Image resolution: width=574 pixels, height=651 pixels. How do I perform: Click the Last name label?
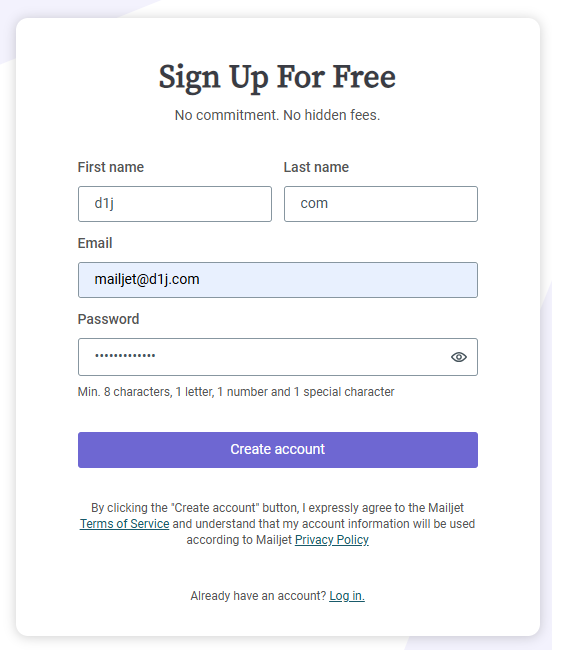[316, 167]
